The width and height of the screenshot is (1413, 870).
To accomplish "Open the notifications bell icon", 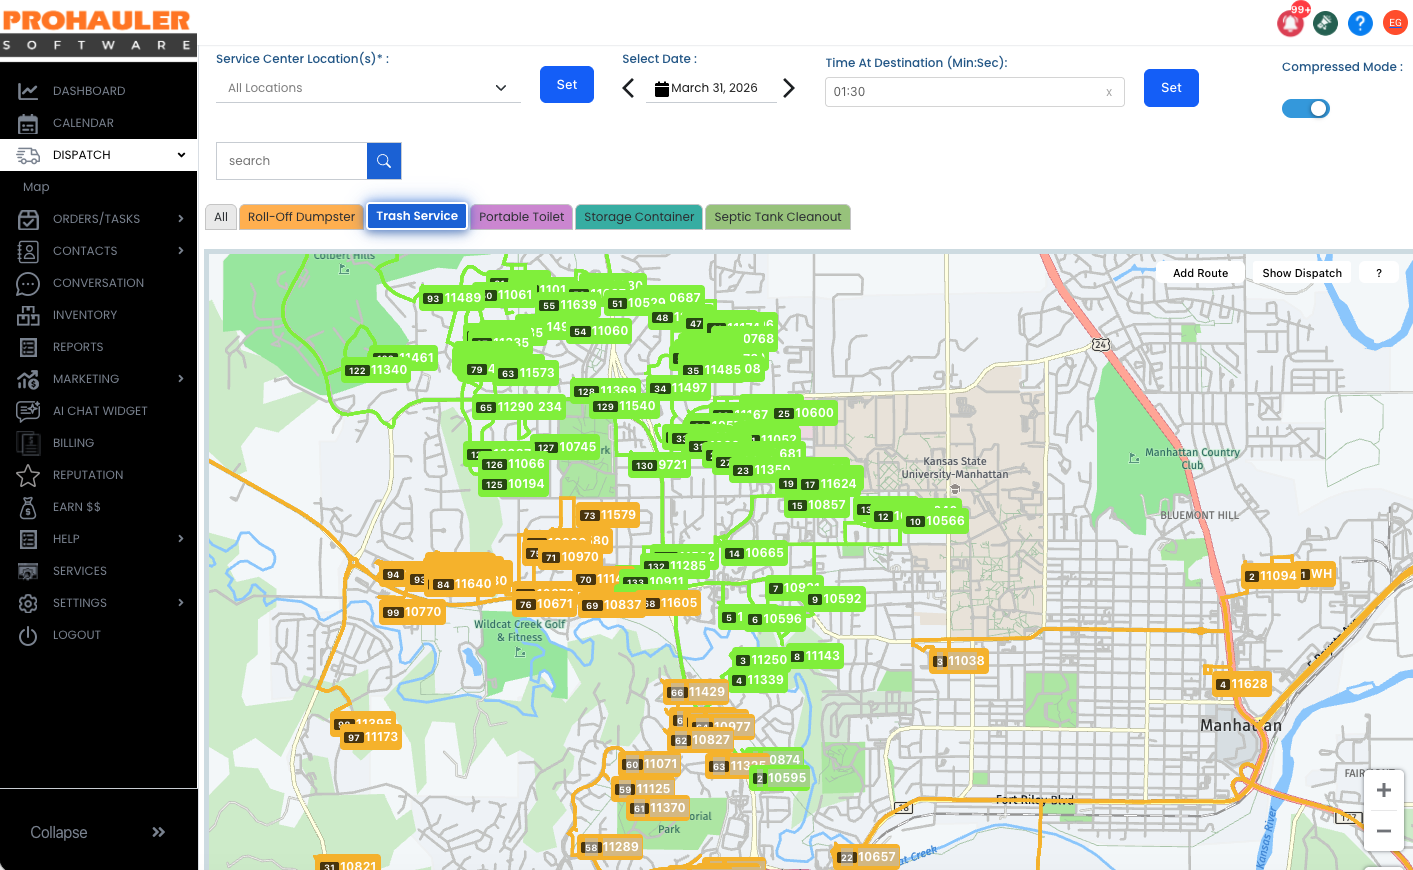I will [1291, 22].
